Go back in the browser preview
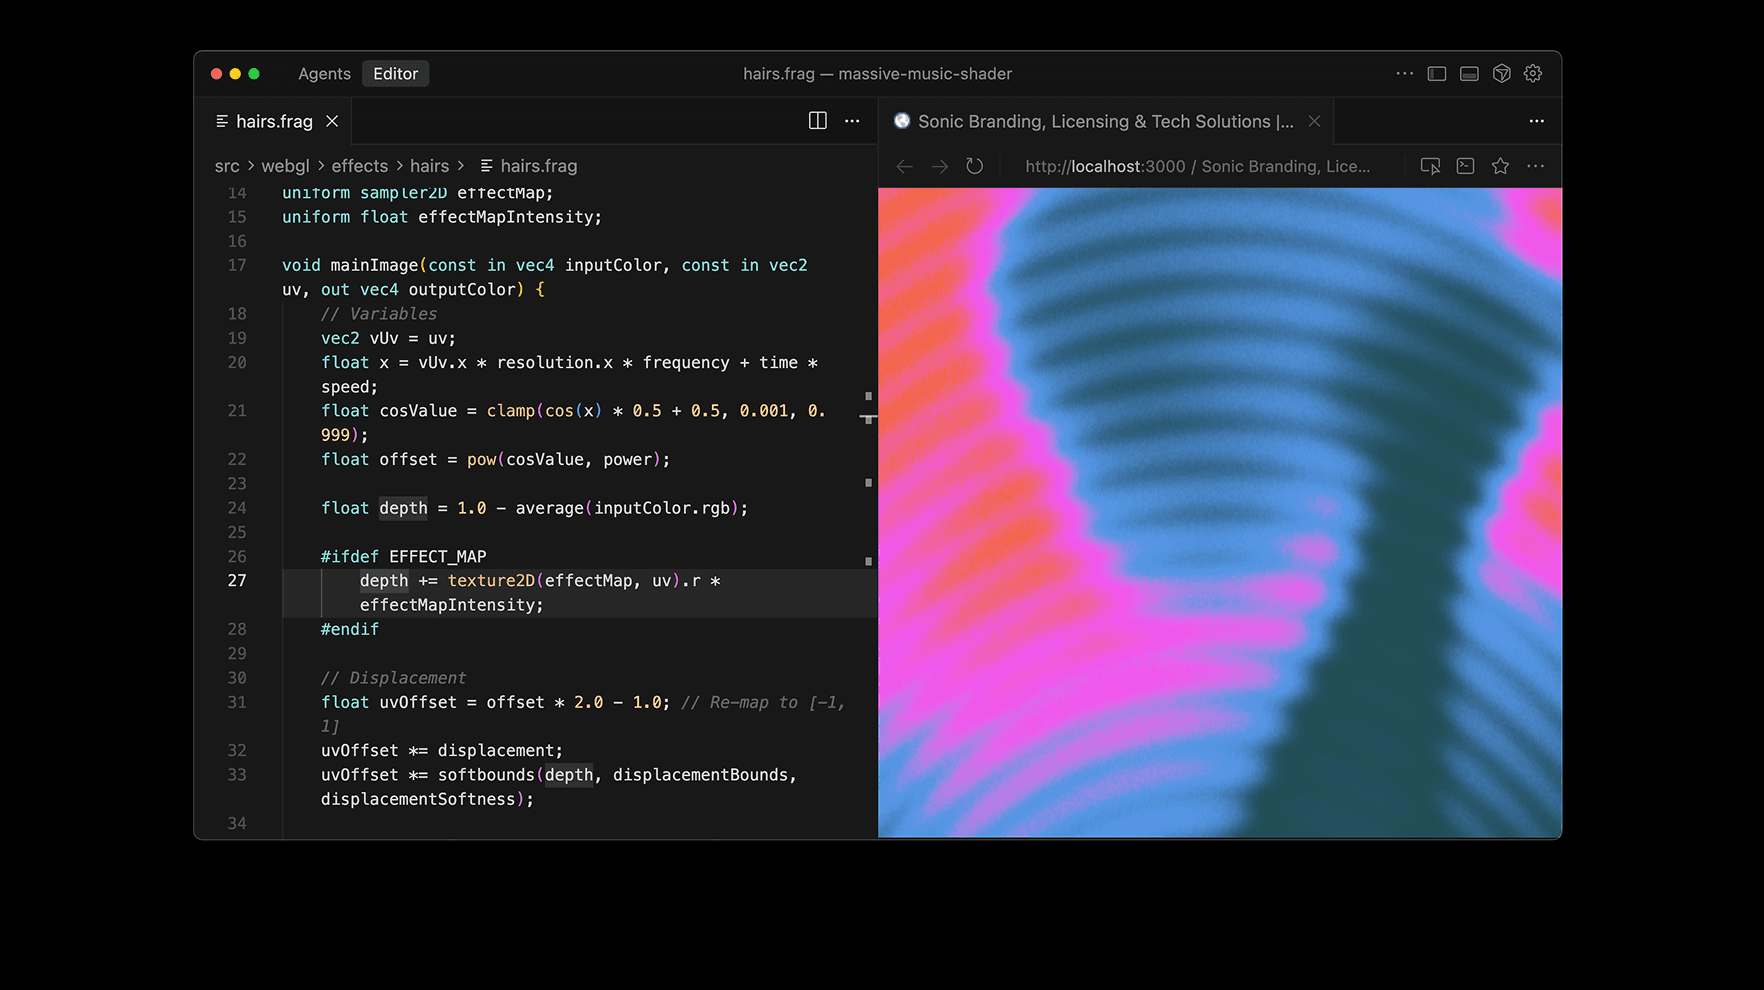This screenshot has width=1764, height=990. coord(904,166)
